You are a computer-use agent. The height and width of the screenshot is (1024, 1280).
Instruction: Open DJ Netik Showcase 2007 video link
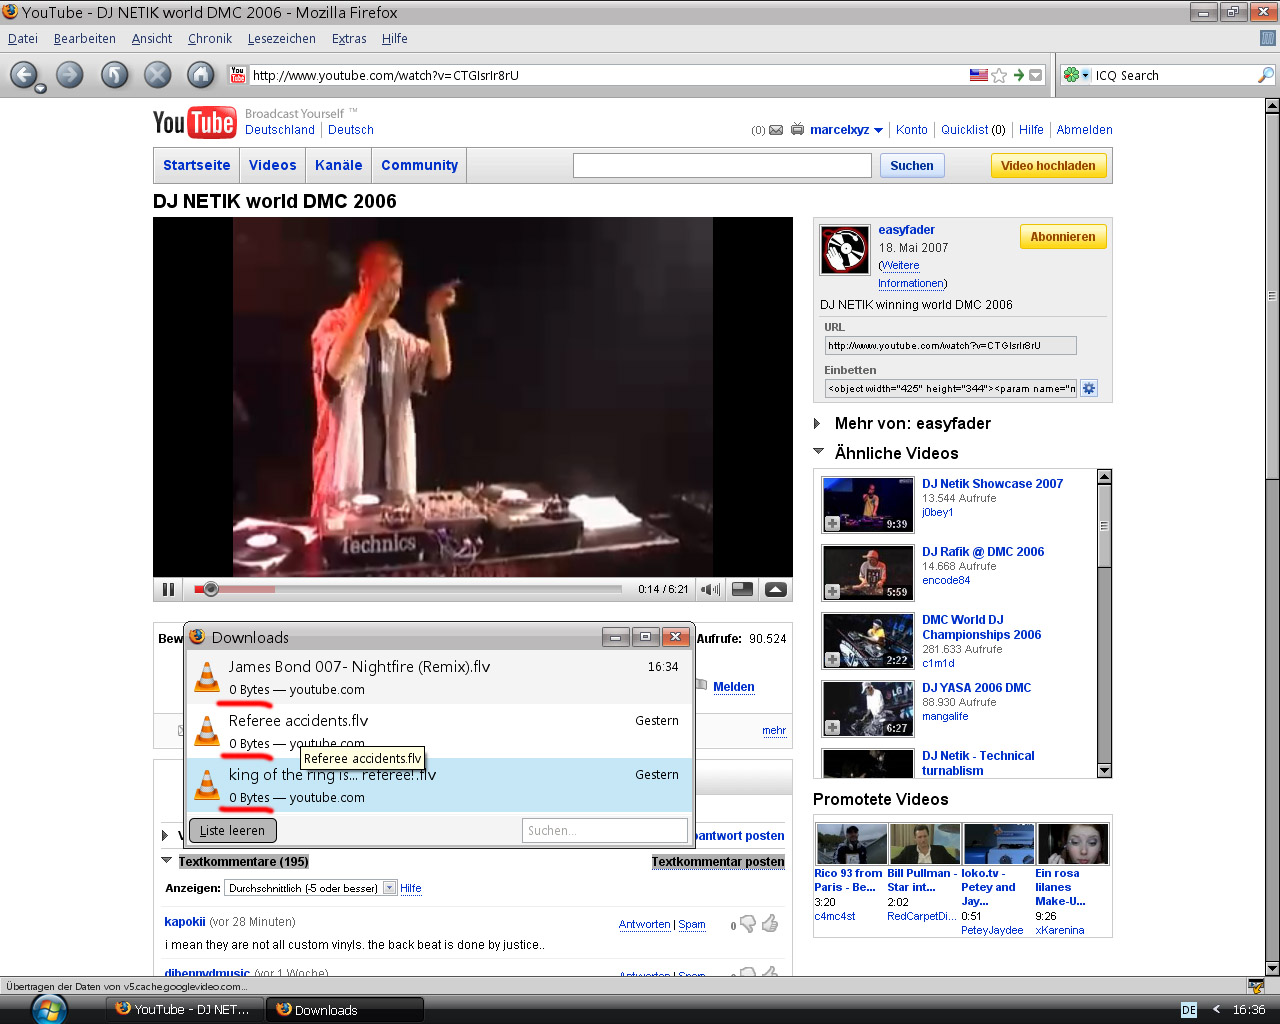point(992,484)
